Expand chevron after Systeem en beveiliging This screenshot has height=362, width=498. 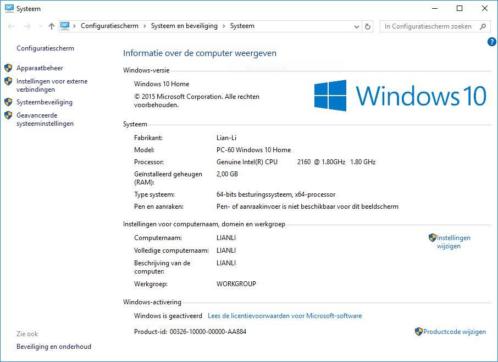click(x=224, y=26)
